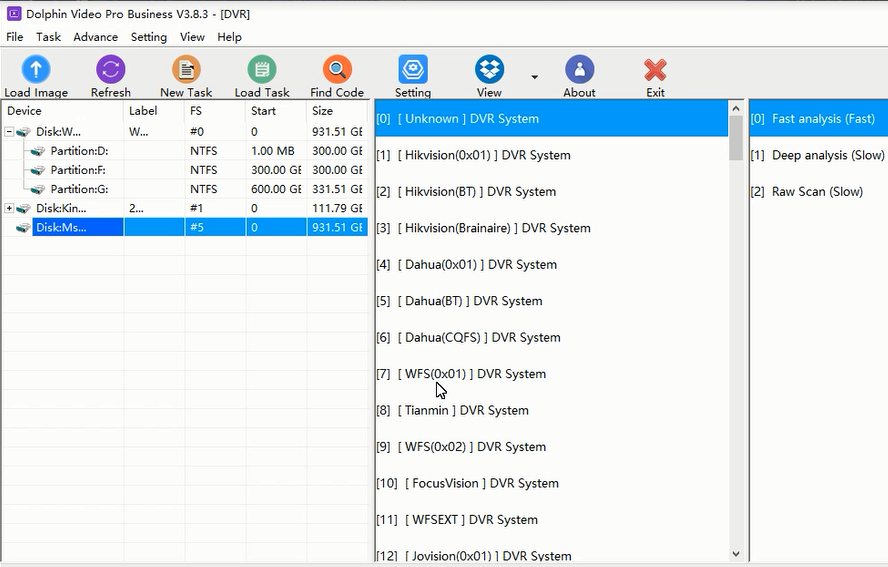This screenshot has height=567, width=888.
Task: Open the Task menu
Action: [x=48, y=37]
